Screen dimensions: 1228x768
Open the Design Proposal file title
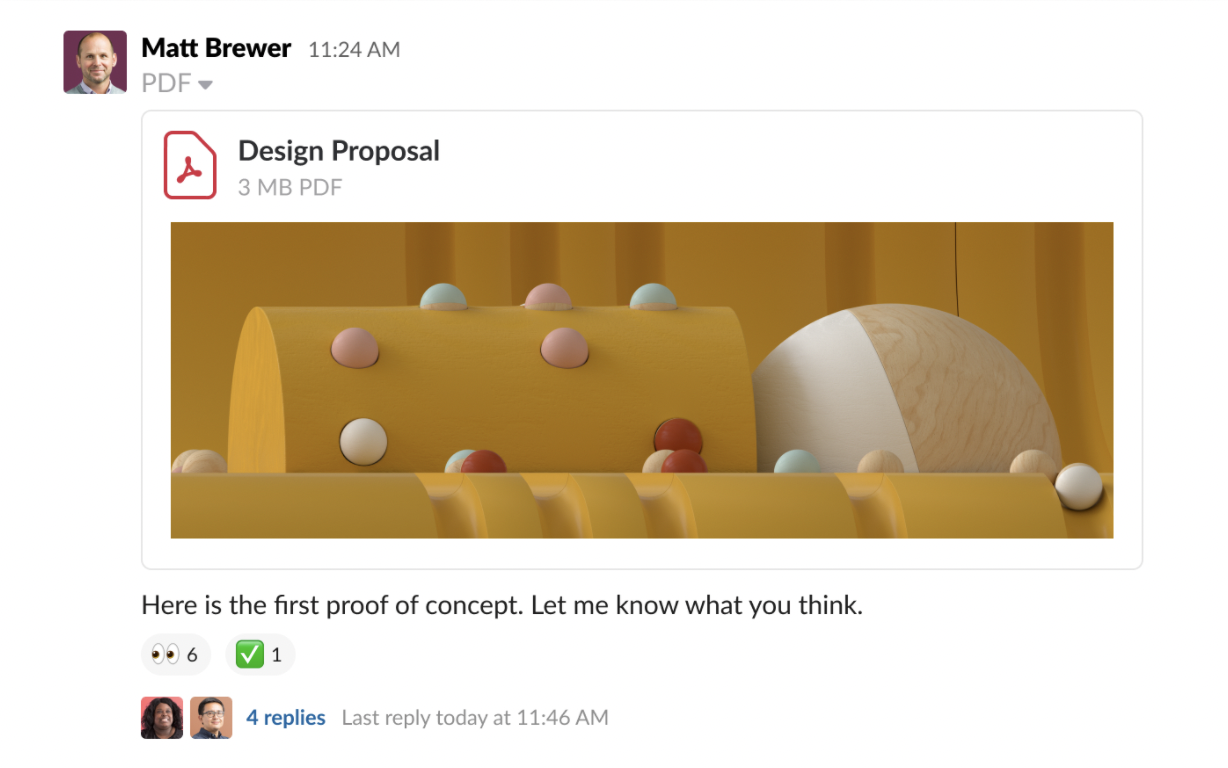[x=338, y=151]
